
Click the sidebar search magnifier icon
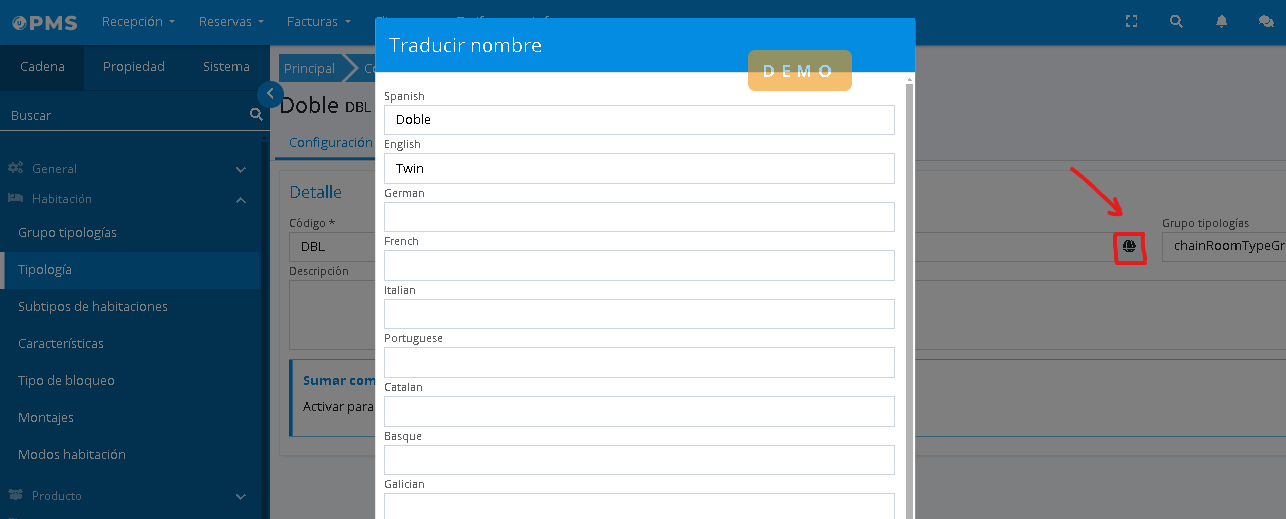pos(256,115)
